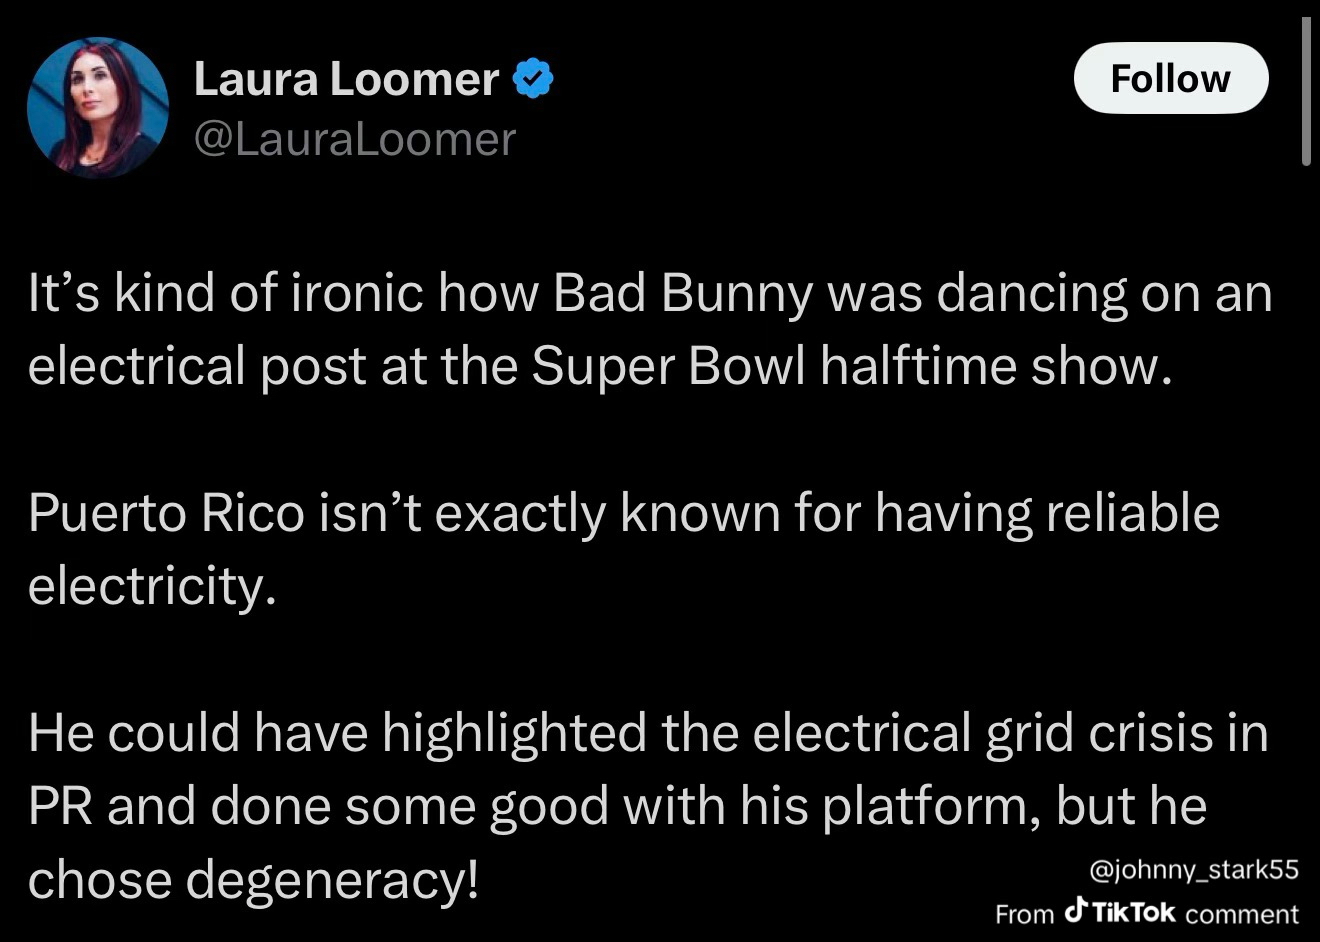Click the TikTok wordmark text
The height and width of the screenshot is (942, 1320).
1134,913
